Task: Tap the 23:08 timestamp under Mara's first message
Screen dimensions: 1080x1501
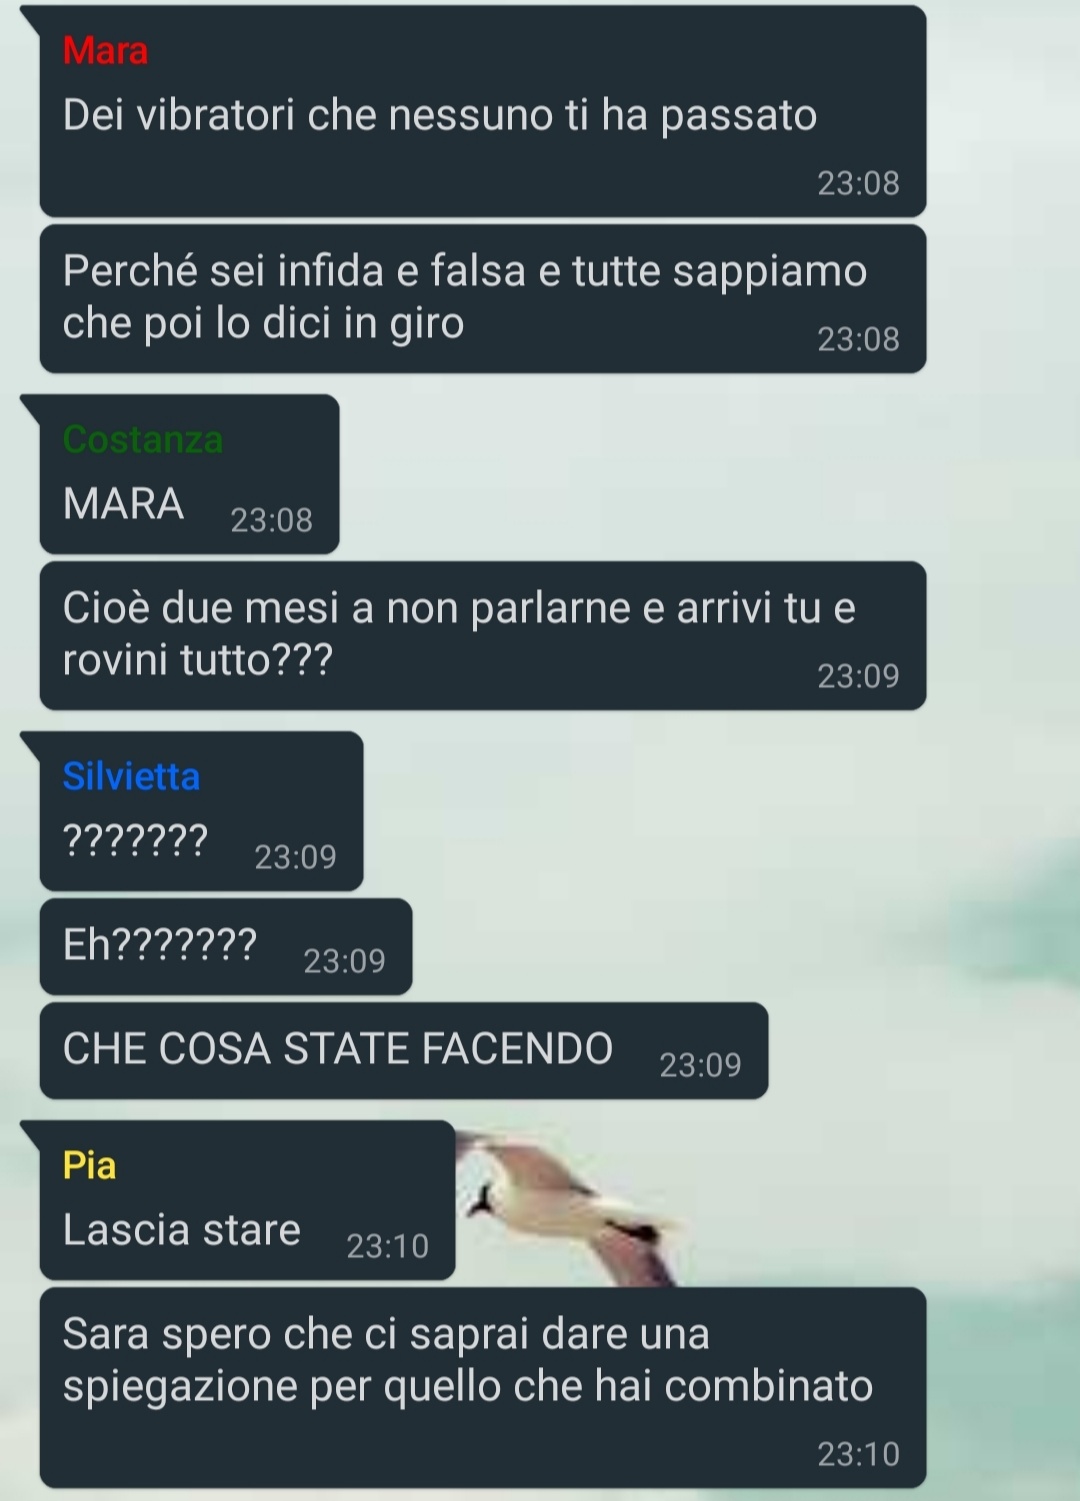Action: pos(858,183)
